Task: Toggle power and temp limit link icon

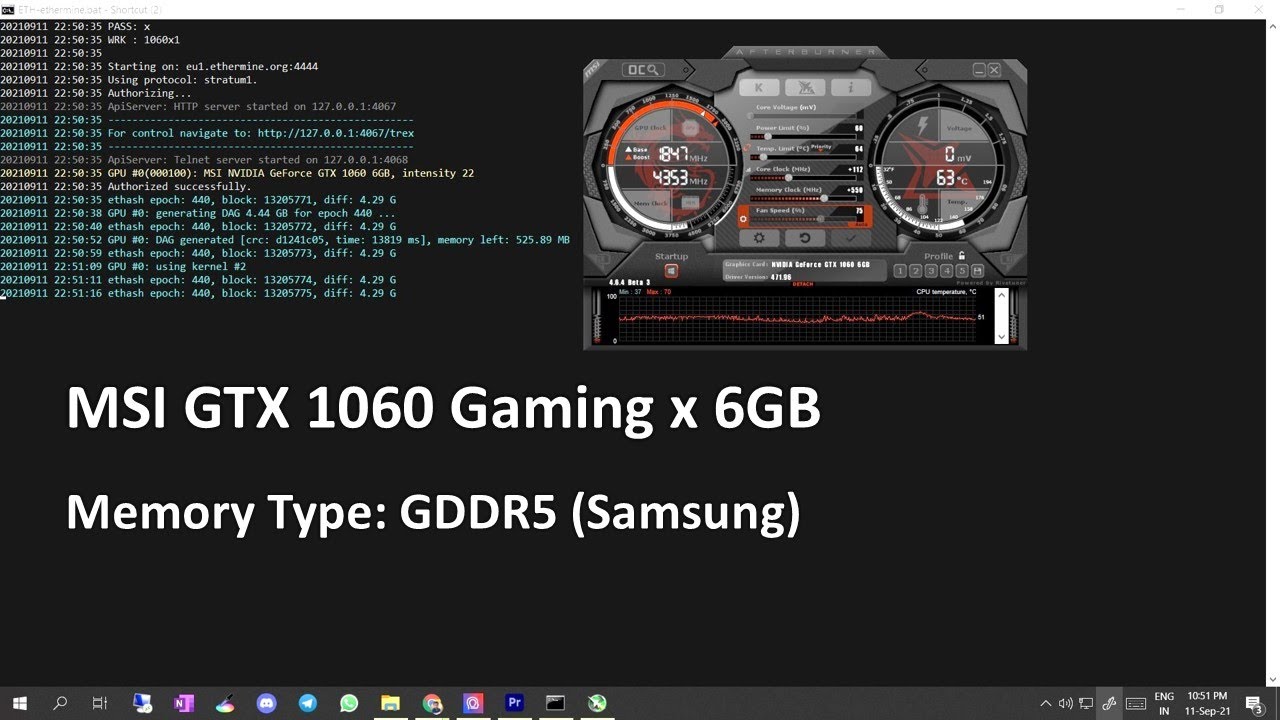Action: coord(746,147)
